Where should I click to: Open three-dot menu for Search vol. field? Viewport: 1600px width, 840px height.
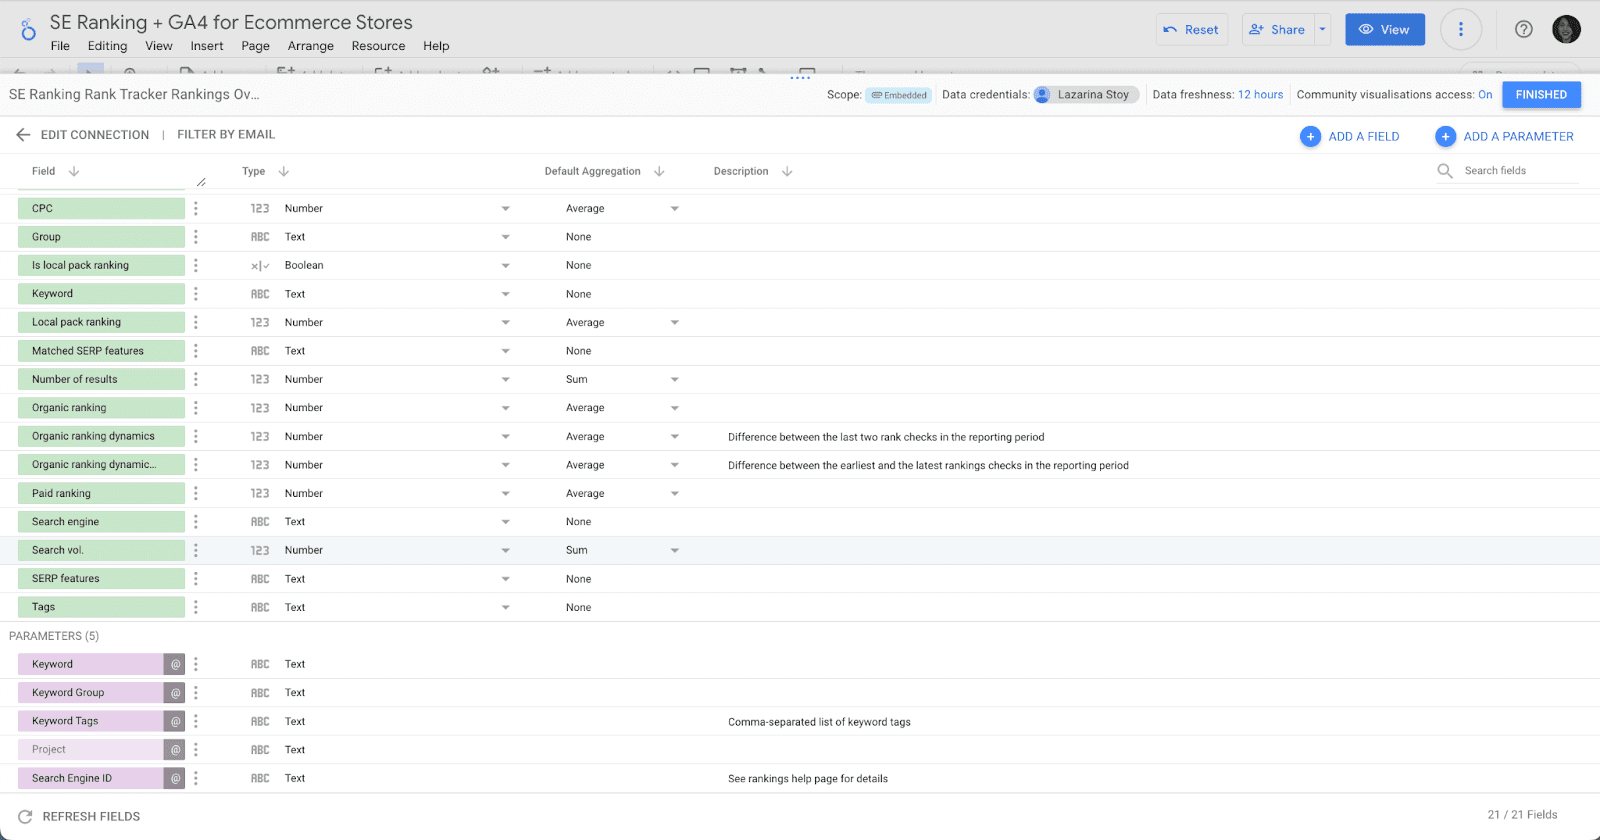coord(196,550)
